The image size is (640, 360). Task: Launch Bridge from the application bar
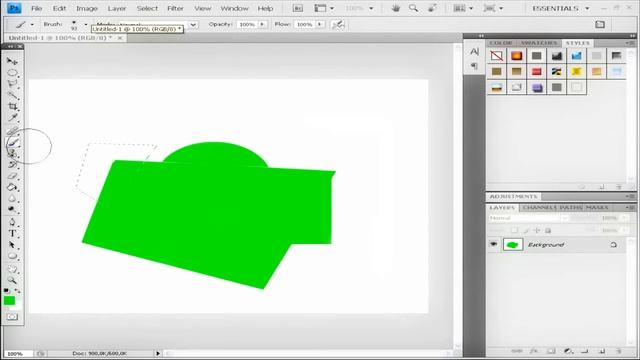pos(298,8)
